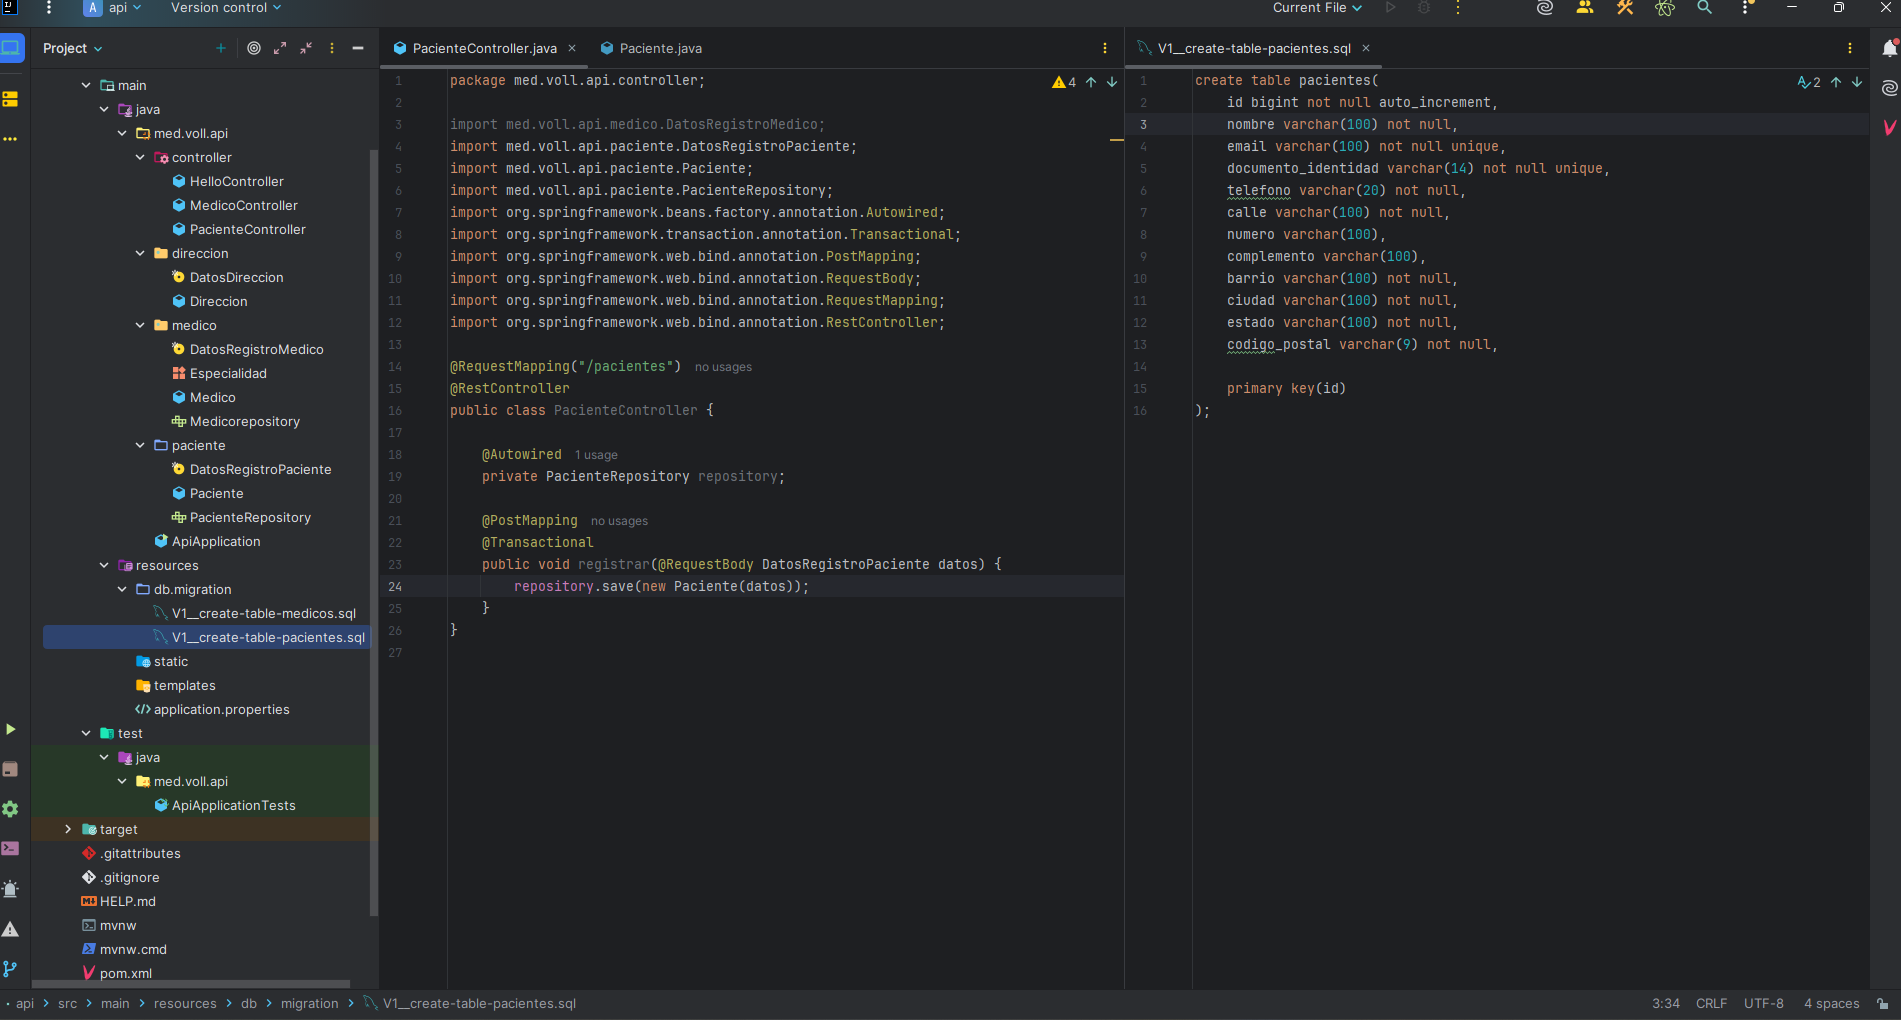The height and width of the screenshot is (1020, 1901).
Task: Click the Select Opened File target icon
Action: [x=254, y=48]
